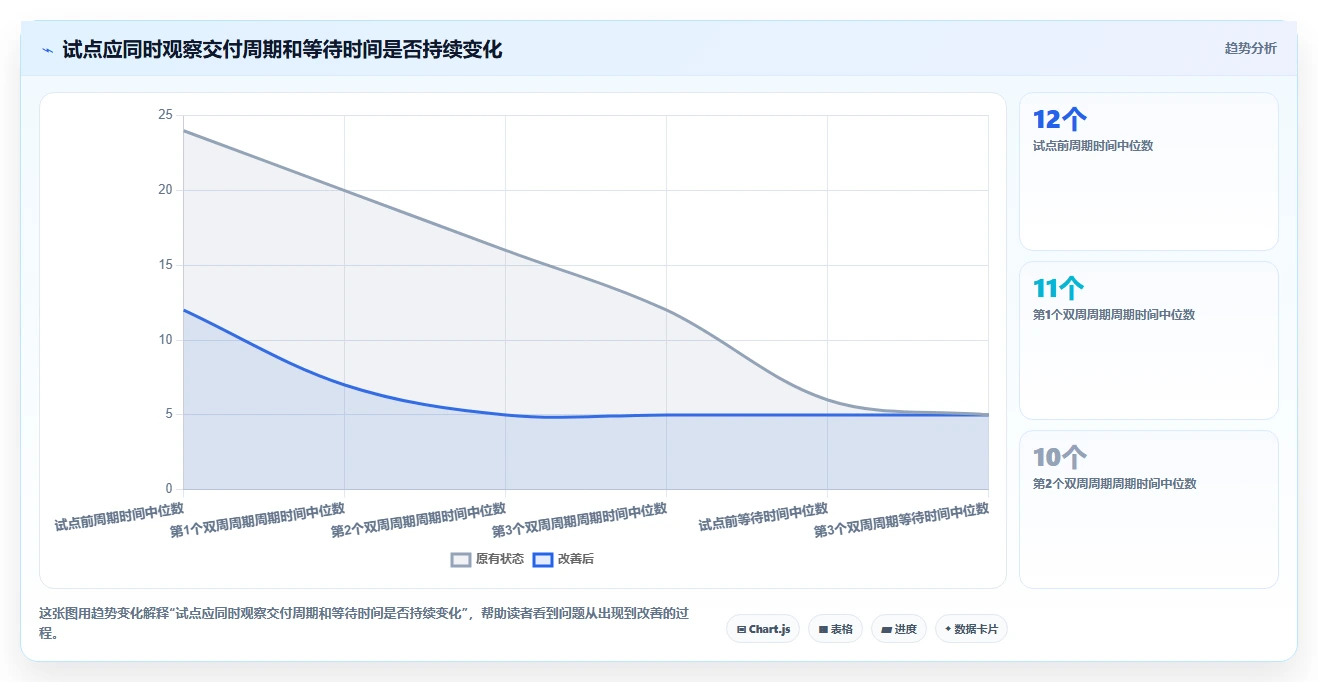Click the 进度 tag

(899, 629)
